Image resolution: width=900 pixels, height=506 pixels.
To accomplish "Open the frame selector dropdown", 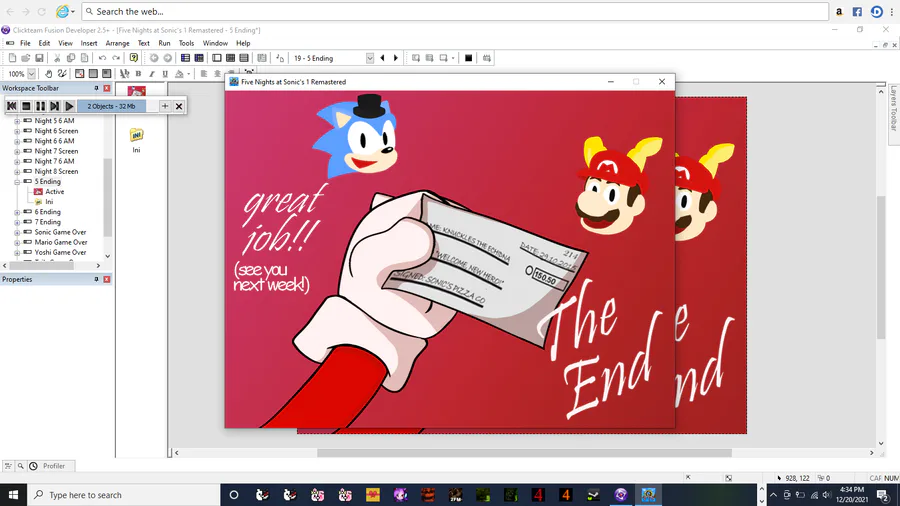I will 370,58.
